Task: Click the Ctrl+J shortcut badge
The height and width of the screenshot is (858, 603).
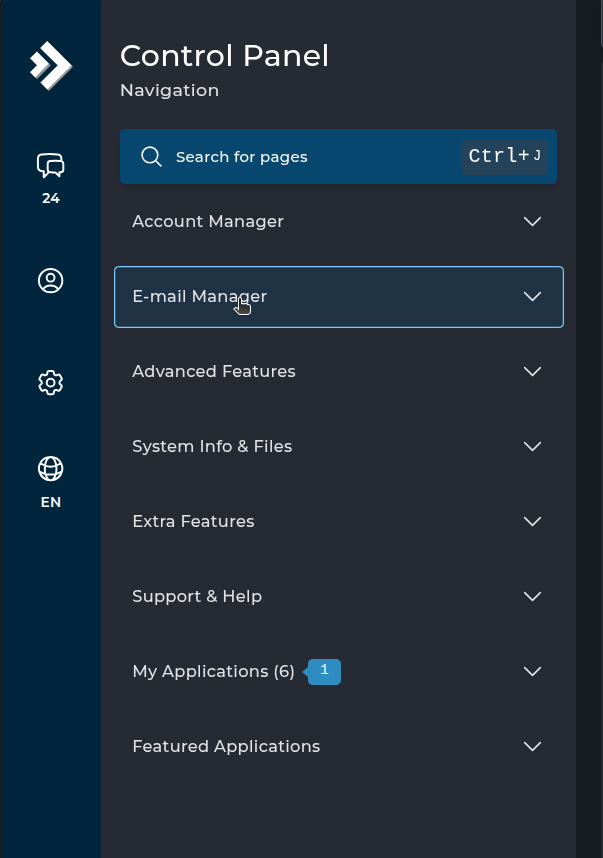Action: click(x=505, y=156)
